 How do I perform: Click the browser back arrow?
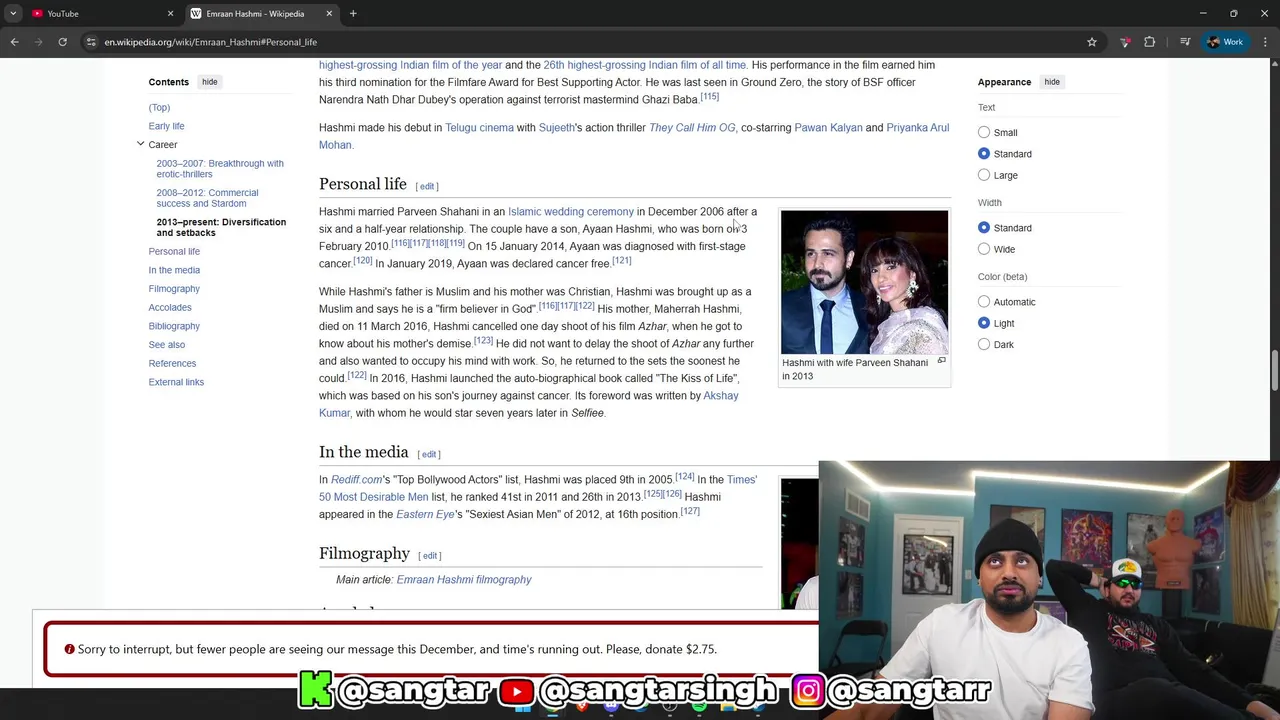click(x=14, y=42)
